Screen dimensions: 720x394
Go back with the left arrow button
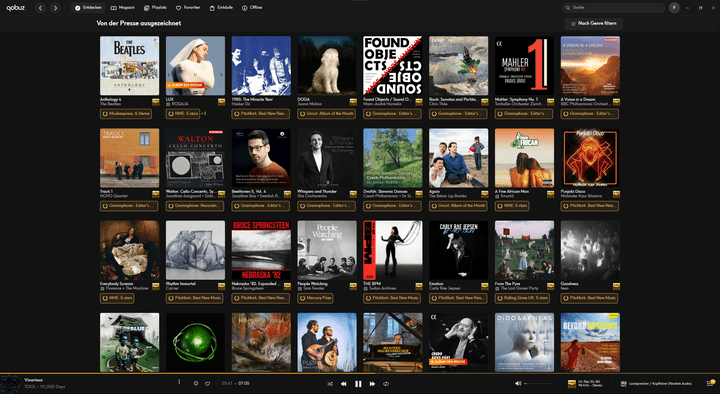click(40, 8)
